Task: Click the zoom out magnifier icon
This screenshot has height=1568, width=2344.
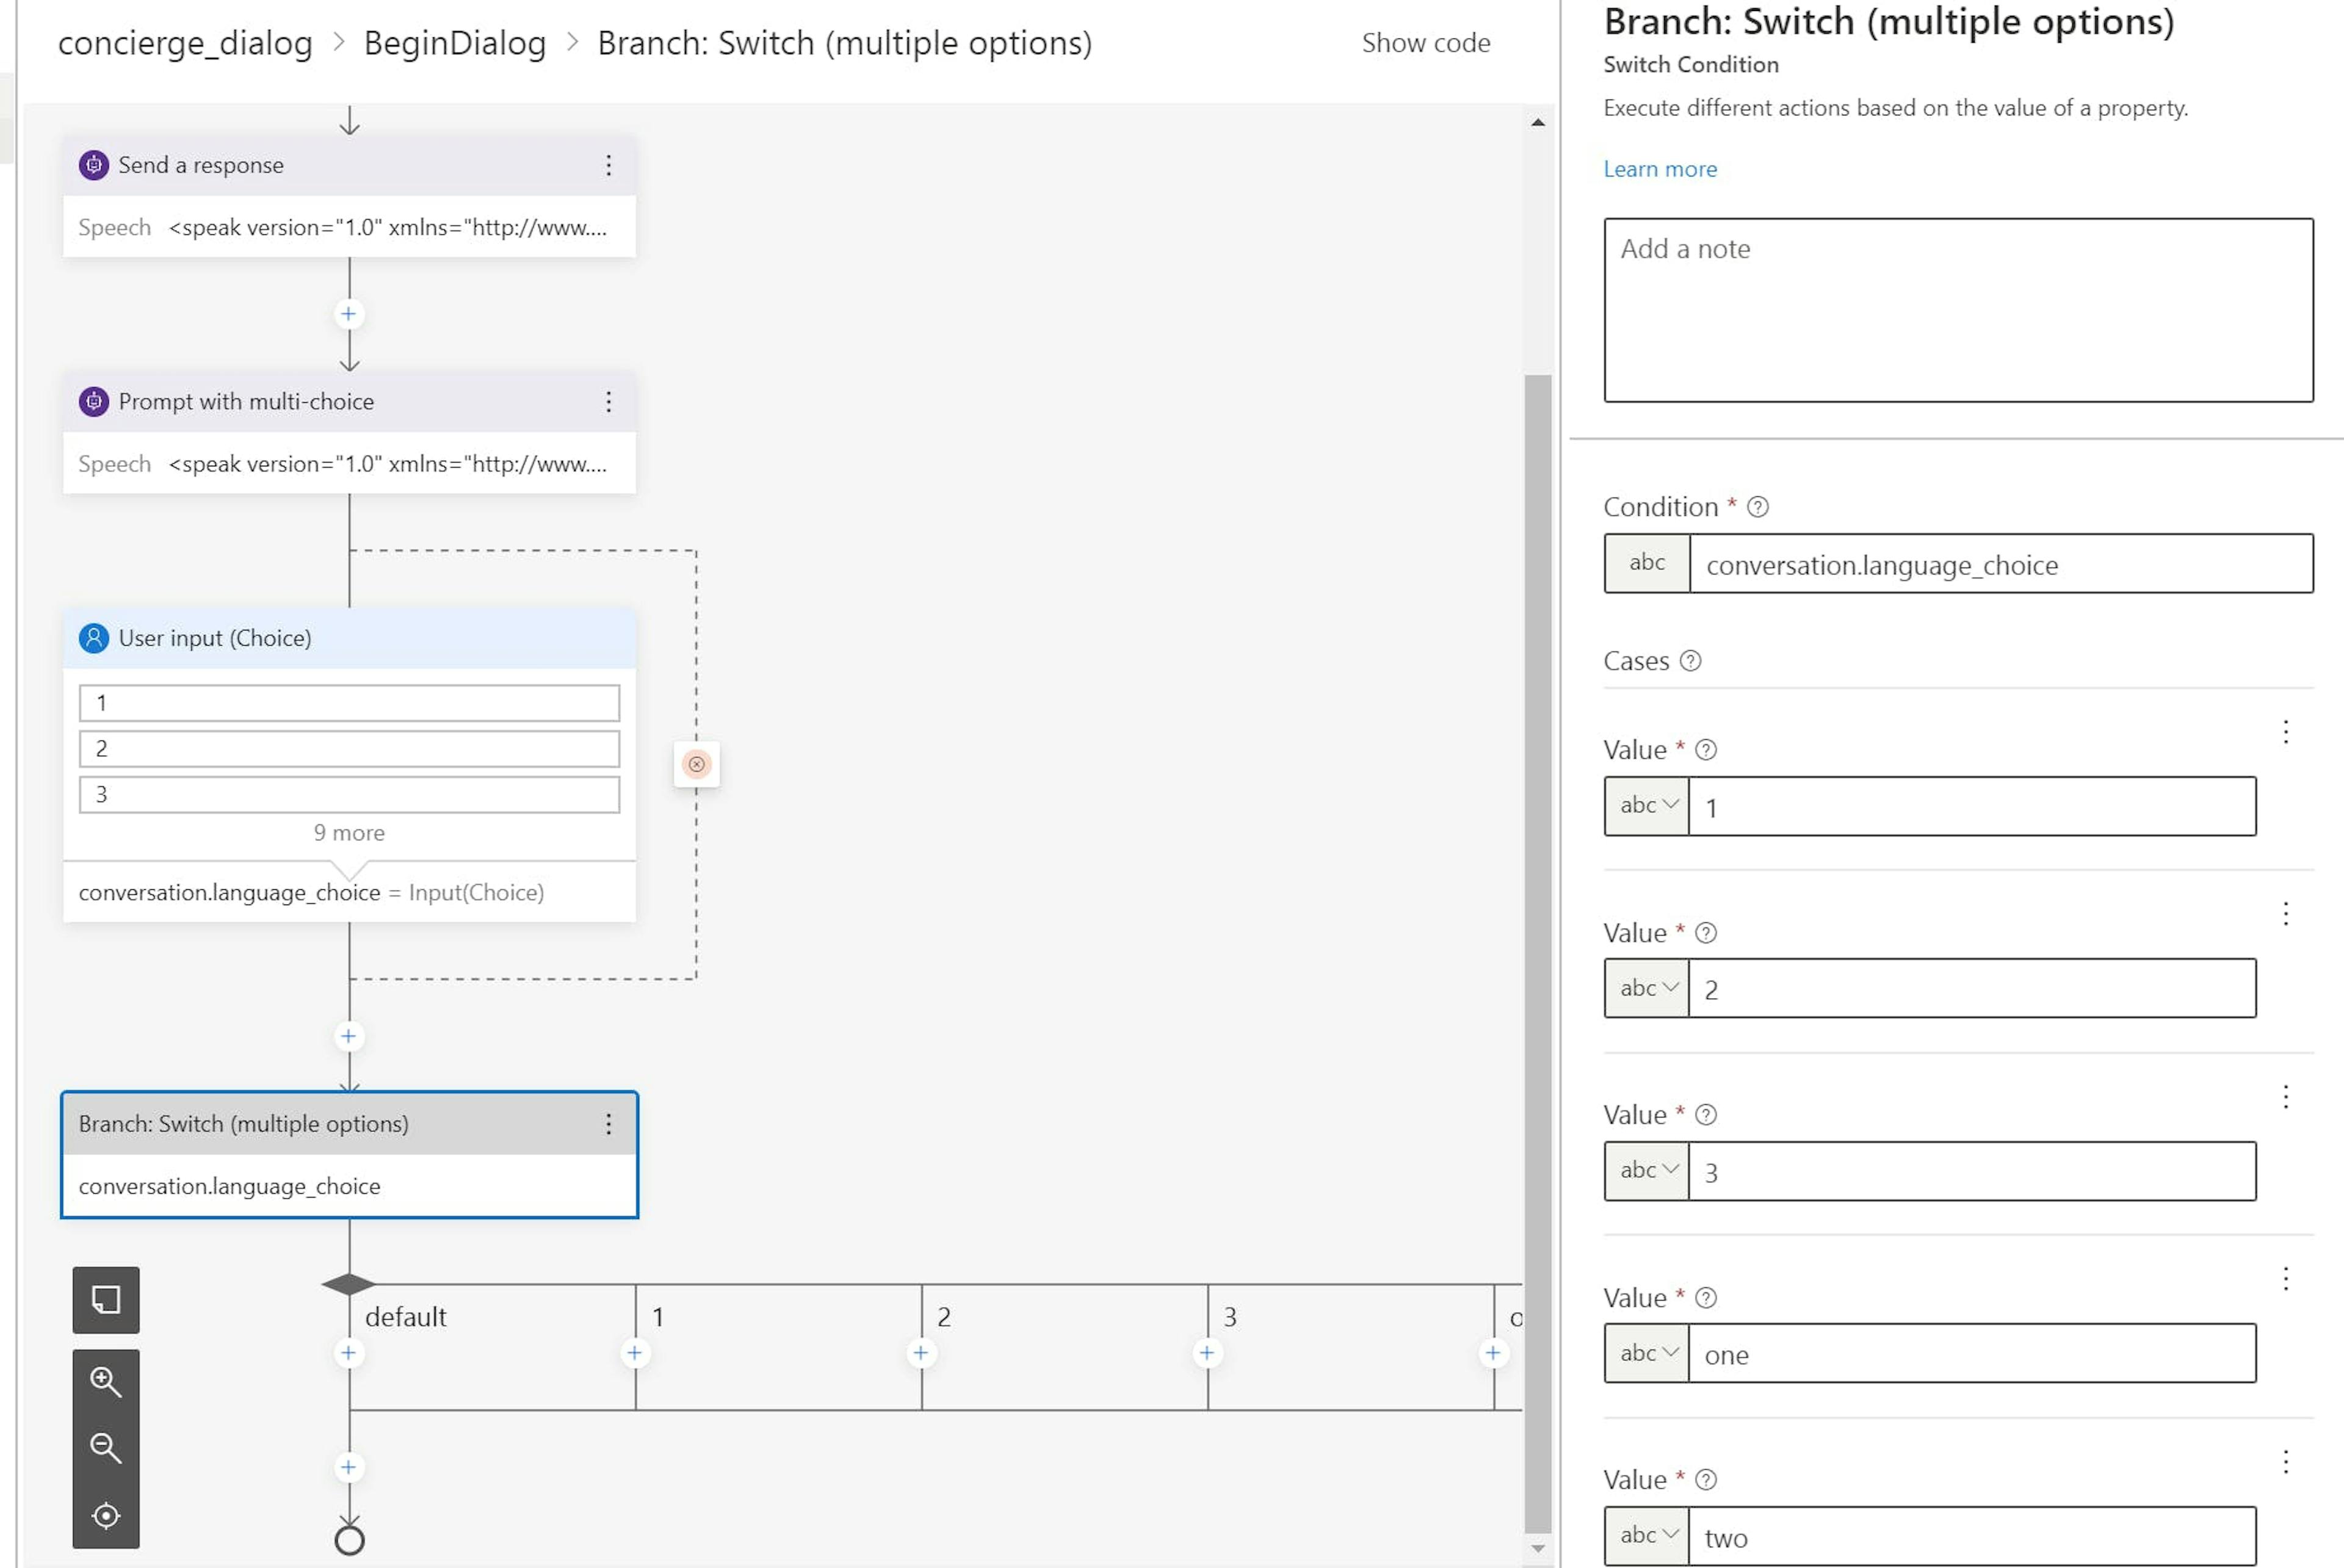Action: click(x=105, y=1447)
